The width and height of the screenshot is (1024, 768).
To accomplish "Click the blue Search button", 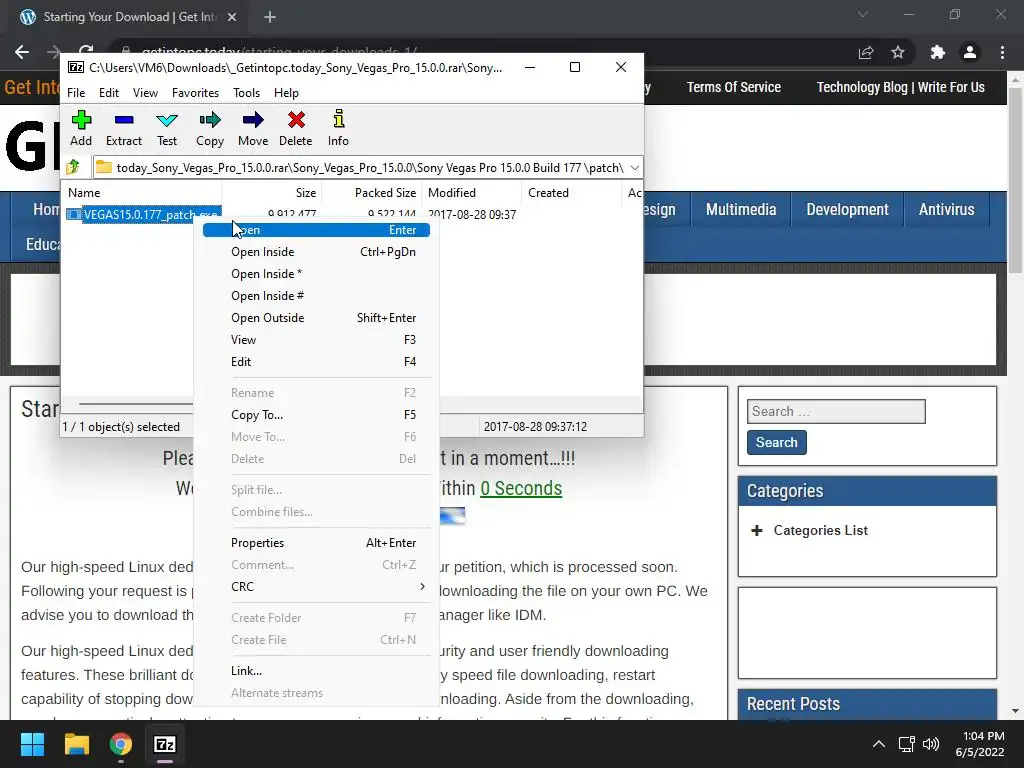I will click(776, 442).
